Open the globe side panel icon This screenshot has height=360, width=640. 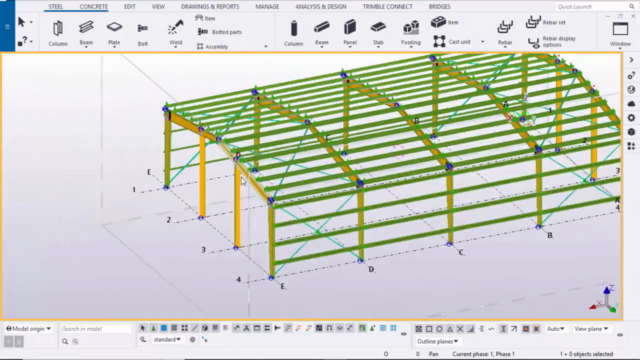point(631,89)
